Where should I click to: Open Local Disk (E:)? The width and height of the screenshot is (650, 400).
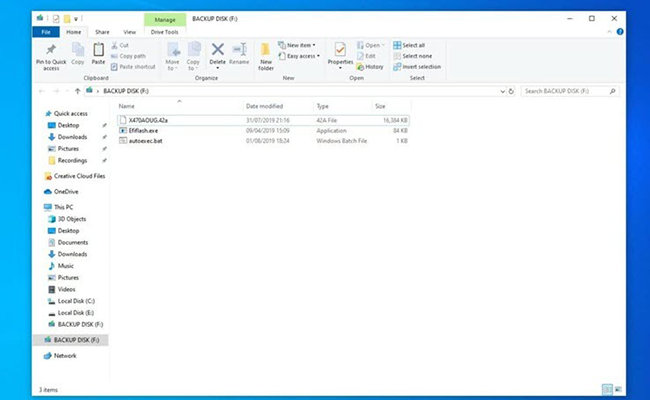click(x=71, y=313)
